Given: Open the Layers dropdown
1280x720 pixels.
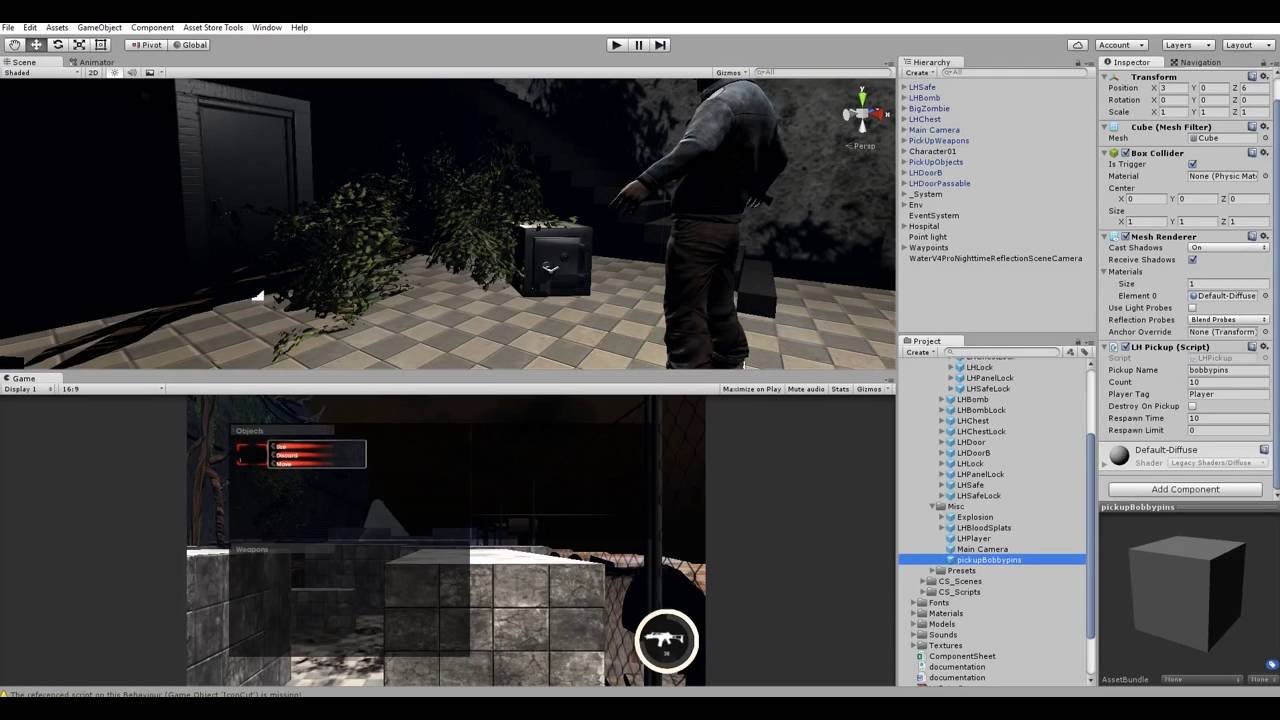Looking at the screenshot, I should (x=1187, y=45).
